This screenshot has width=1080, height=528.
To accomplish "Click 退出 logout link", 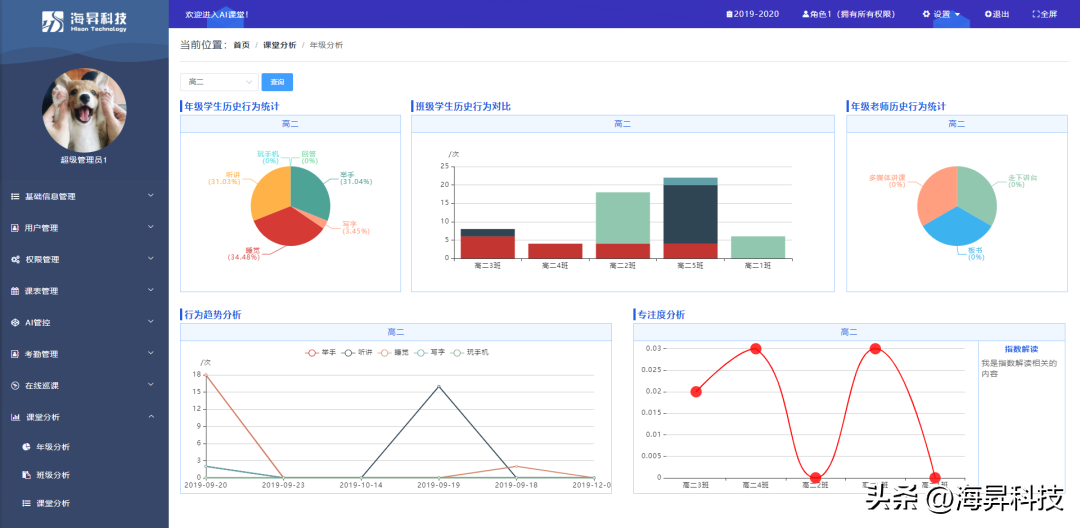I will (x=997, y=14).
